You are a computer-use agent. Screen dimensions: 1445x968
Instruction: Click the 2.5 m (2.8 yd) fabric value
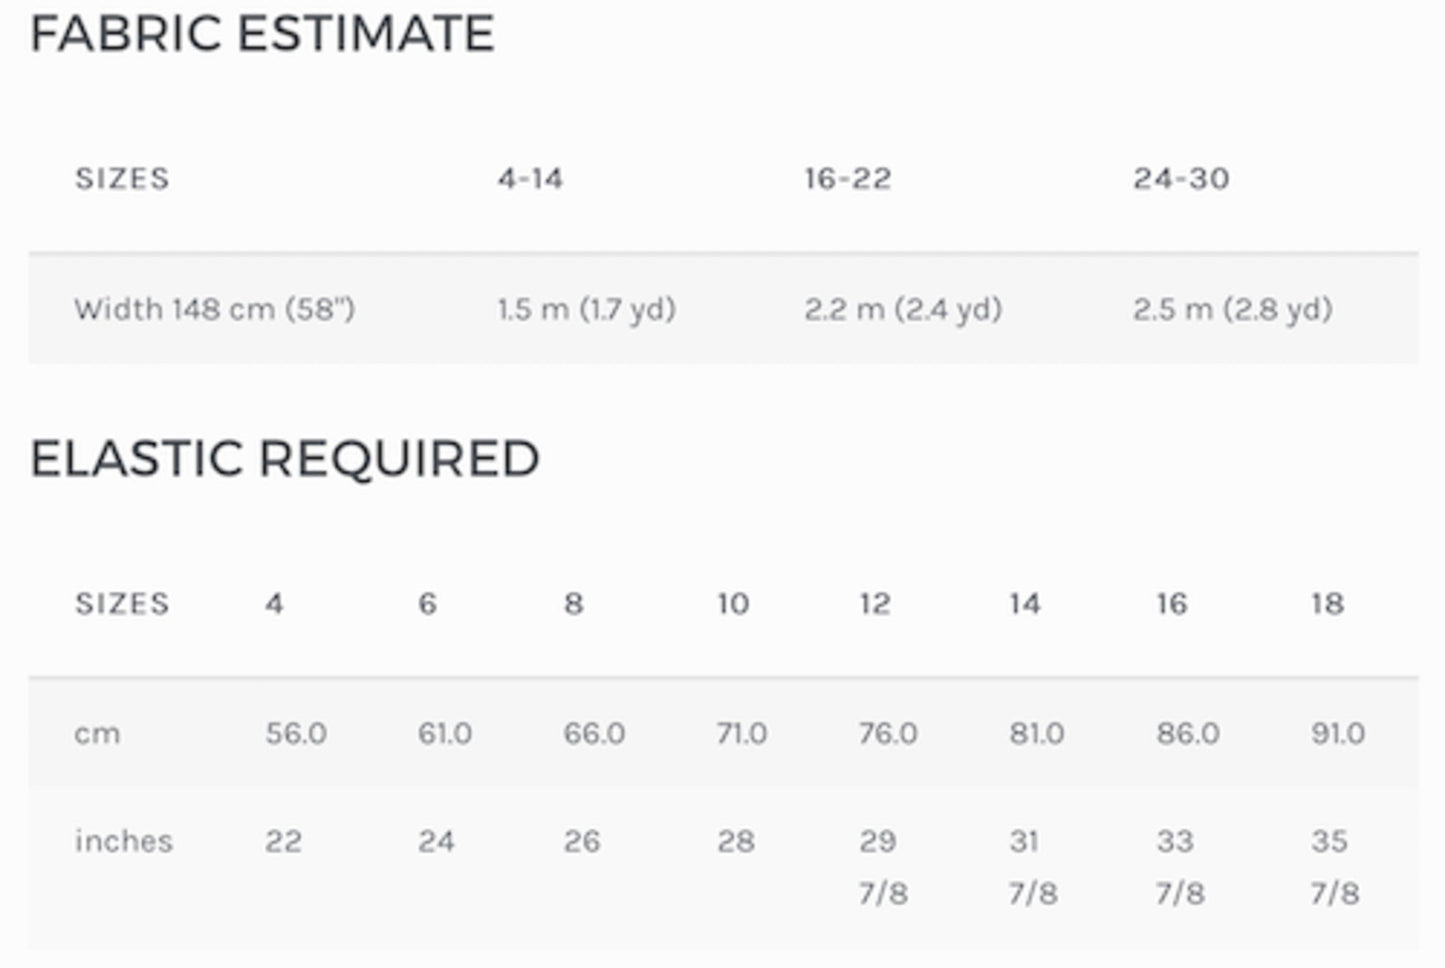click(x=1232, y=309)
